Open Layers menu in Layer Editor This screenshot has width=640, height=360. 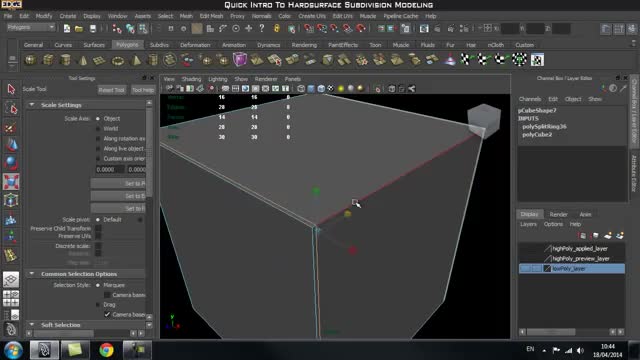coord(528,224)
